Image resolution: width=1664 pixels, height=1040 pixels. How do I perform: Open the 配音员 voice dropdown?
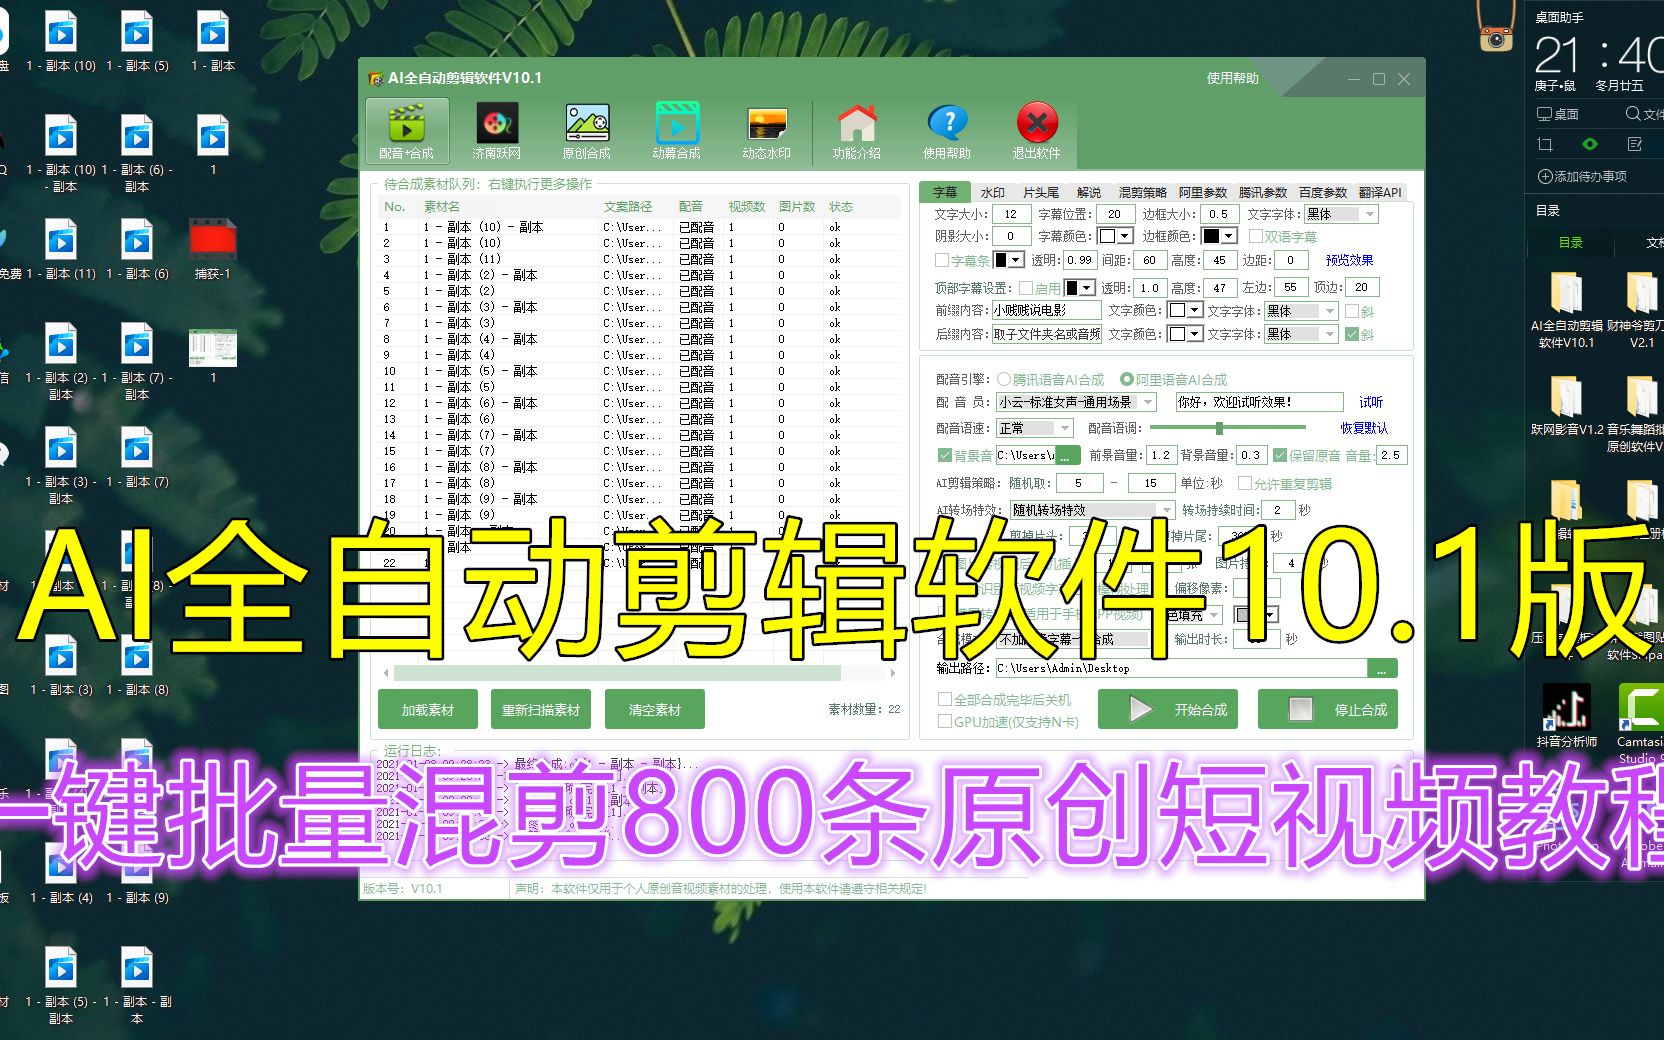tap(1076, 402)
